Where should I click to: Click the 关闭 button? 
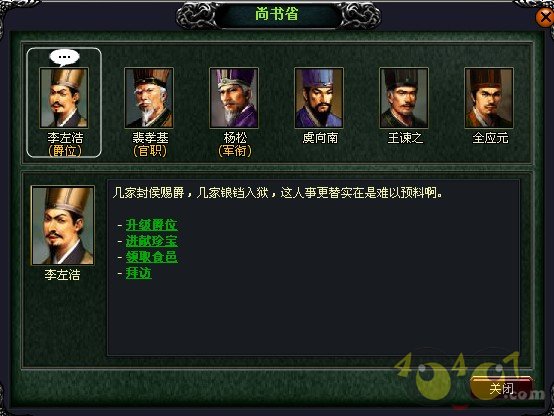[x=502, y=388]
